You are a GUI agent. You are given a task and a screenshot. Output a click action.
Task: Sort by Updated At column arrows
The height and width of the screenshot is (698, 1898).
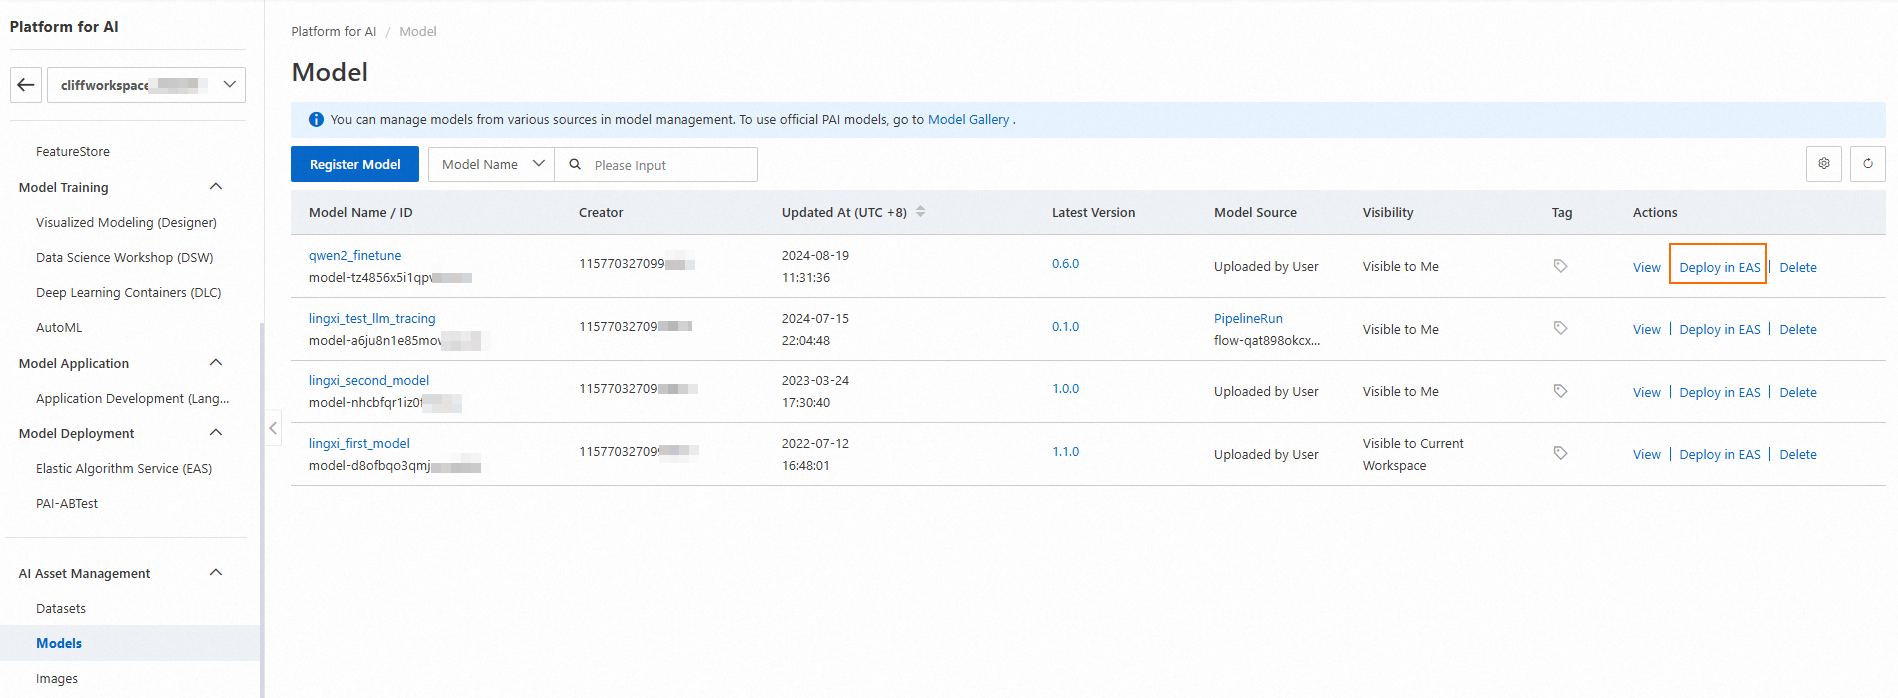[921, 212]
